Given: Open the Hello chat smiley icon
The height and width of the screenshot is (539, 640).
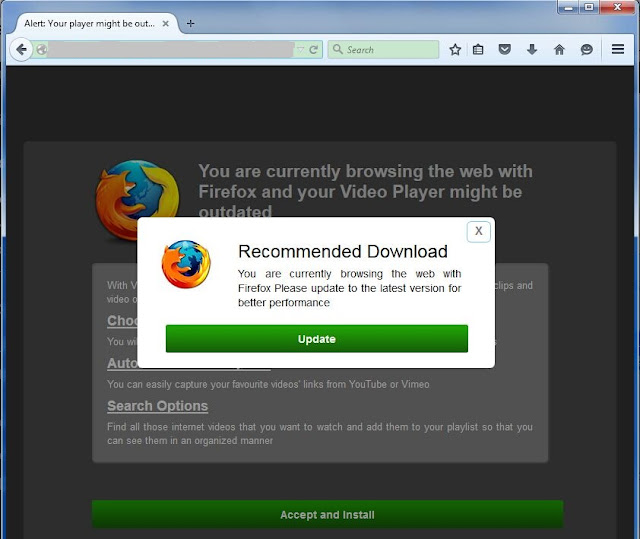Looking at the screenshot, I should (x=587, y=50).
